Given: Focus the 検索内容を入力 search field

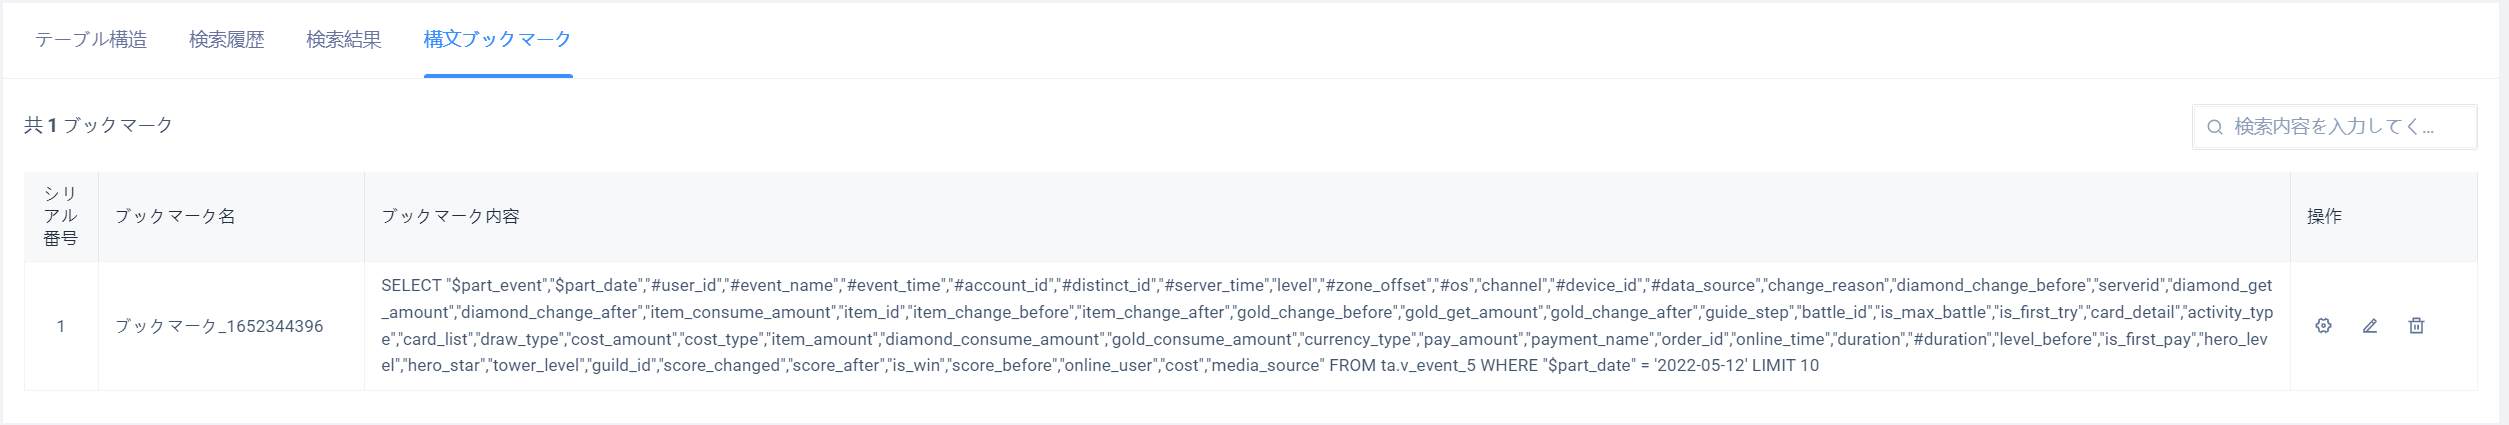Looking at the screenshot, I should coord(2334,127).
